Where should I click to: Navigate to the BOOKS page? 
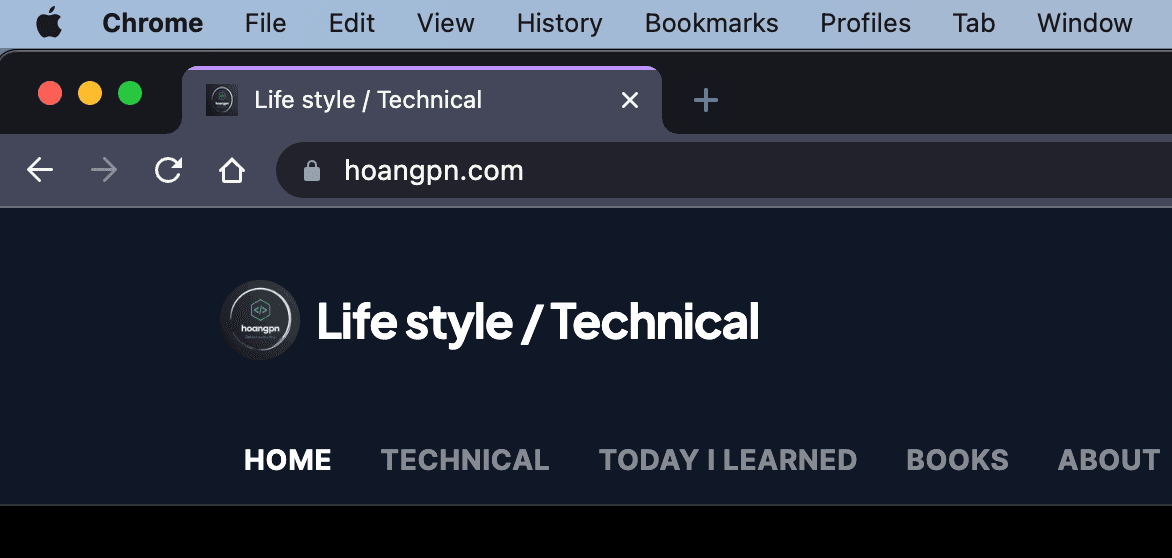957,460
